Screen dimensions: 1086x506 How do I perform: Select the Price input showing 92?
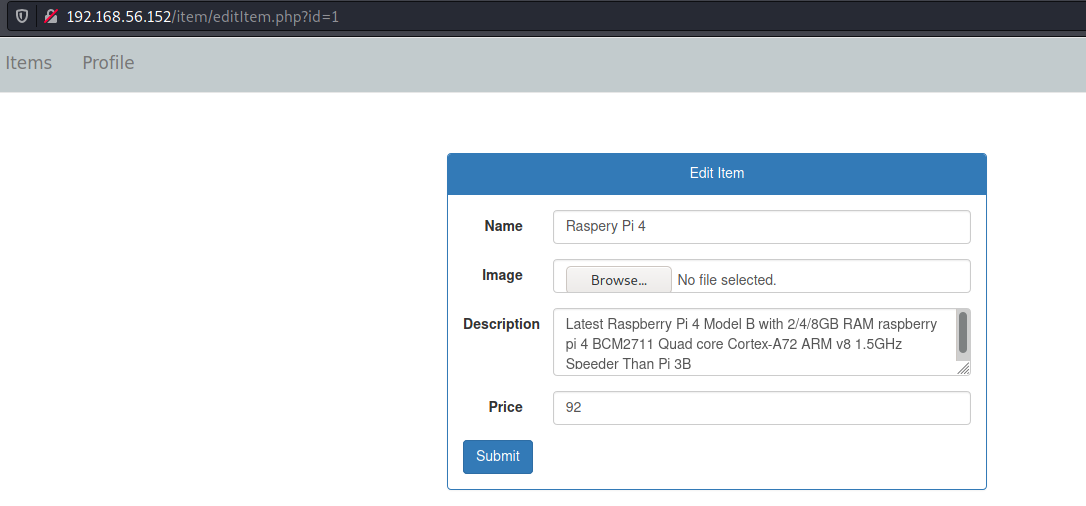coord(761,408)
